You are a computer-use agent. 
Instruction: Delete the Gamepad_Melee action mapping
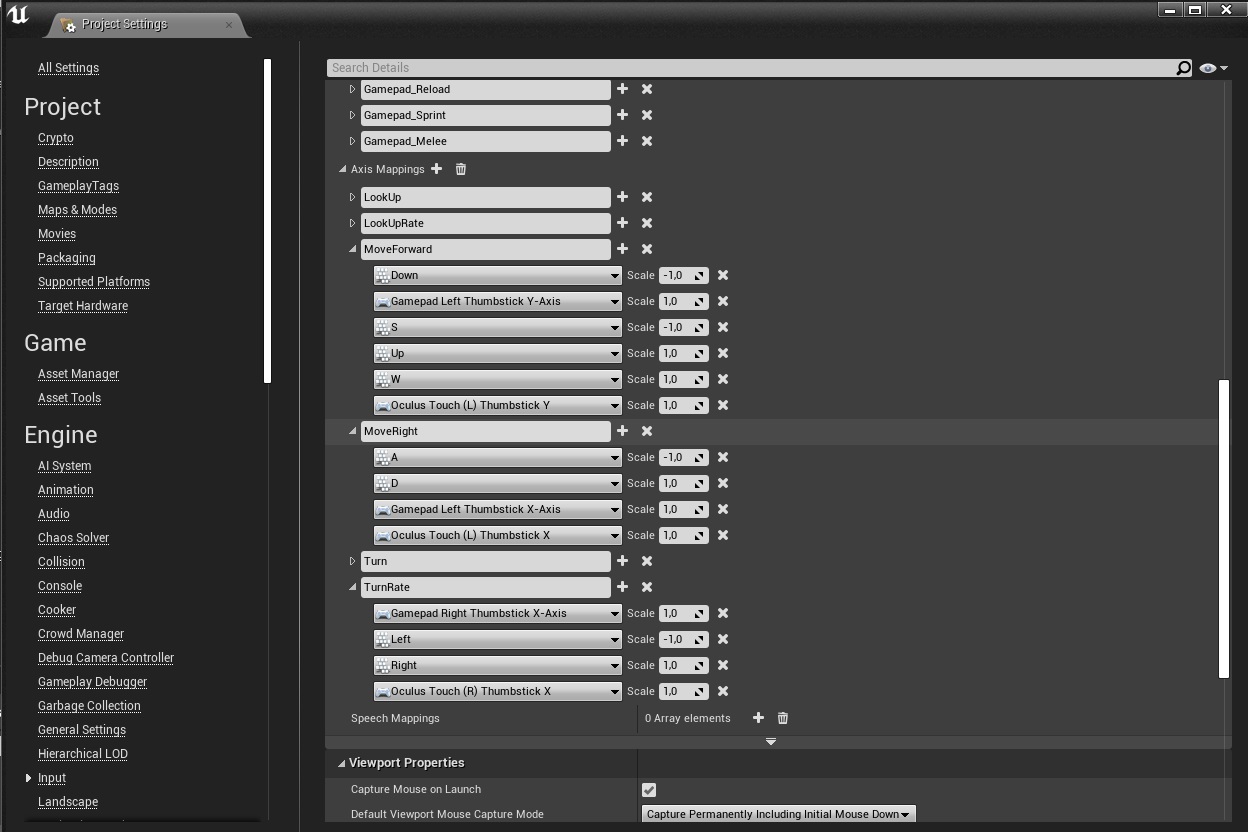click(647, 141)
